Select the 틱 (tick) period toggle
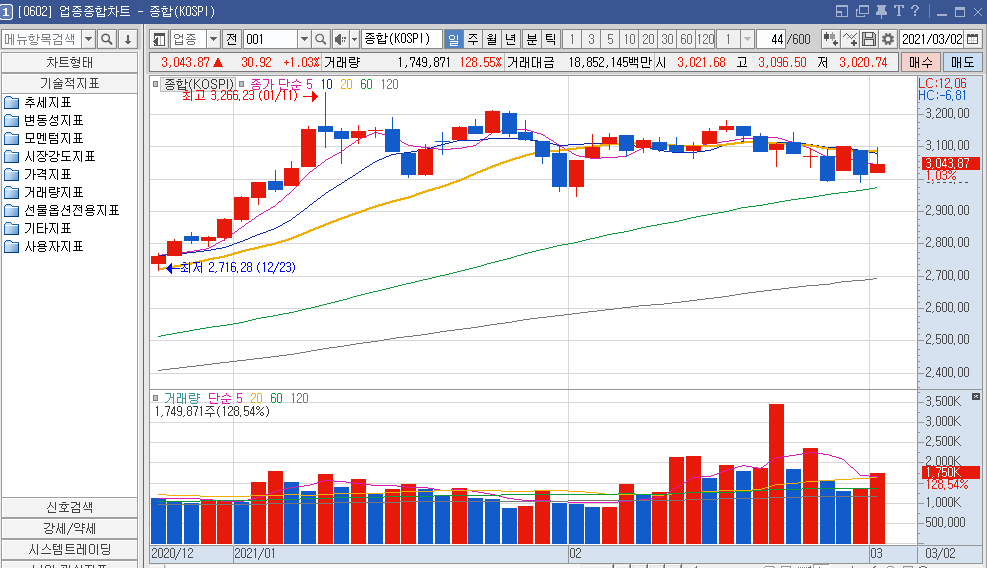The image size is (987, 568). pos(551,39)
